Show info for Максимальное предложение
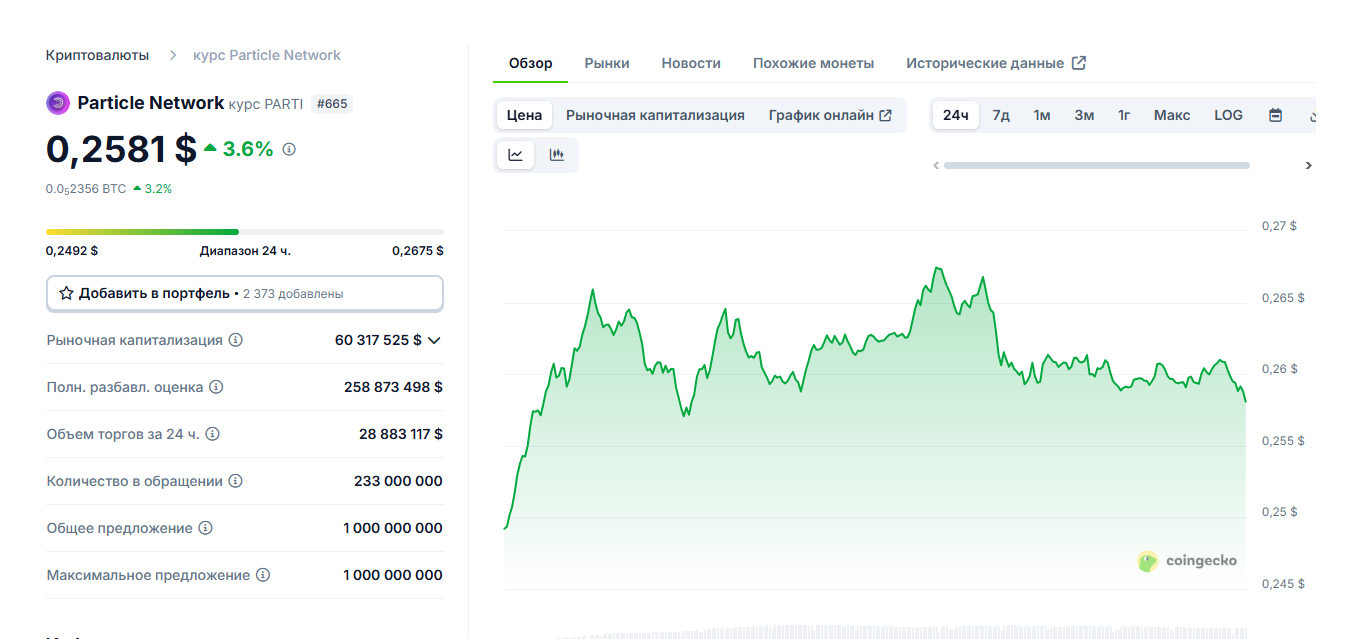The image size is (1363, 639). (263, 575)
